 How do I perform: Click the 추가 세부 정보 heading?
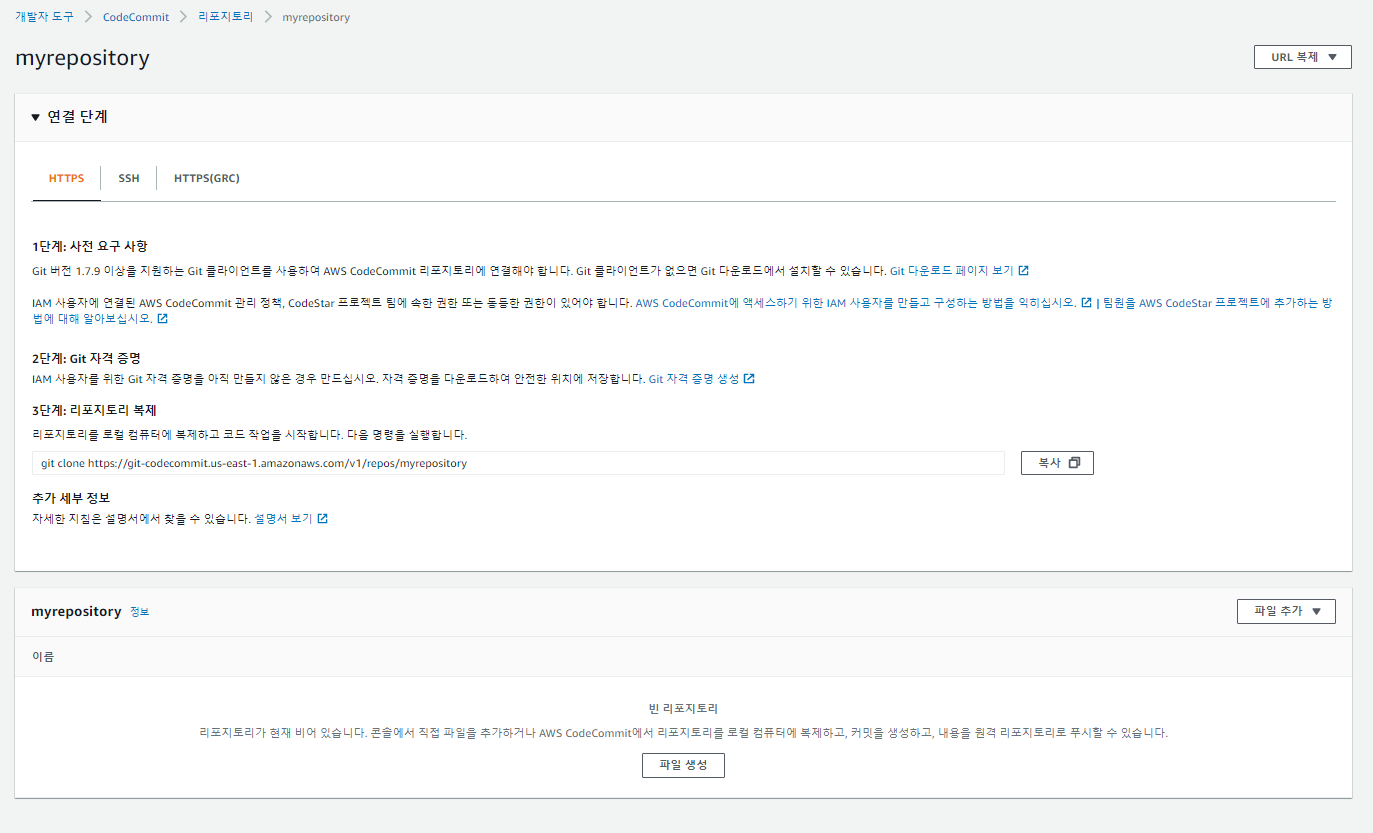tap(71, 497)
